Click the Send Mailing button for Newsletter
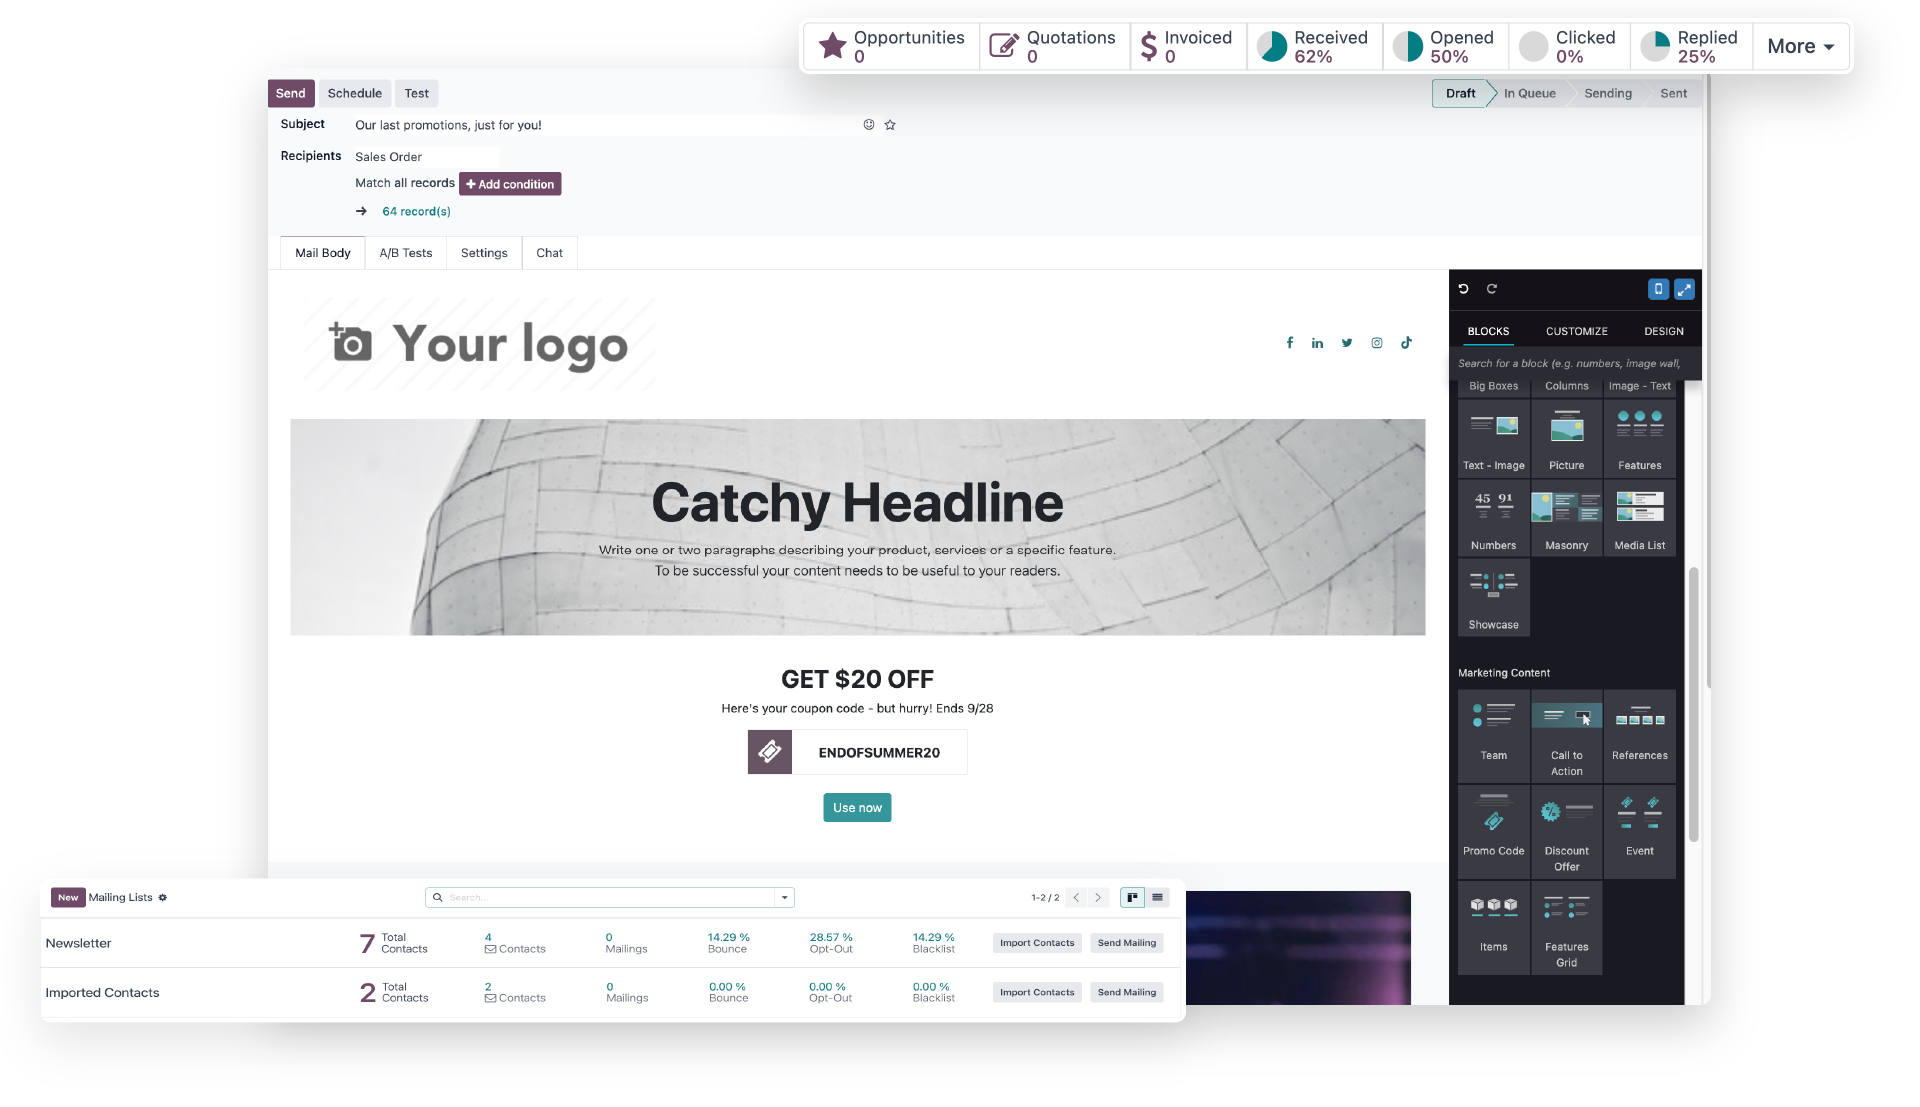Viewport: 1920px width, 1107px height. 1126,942
